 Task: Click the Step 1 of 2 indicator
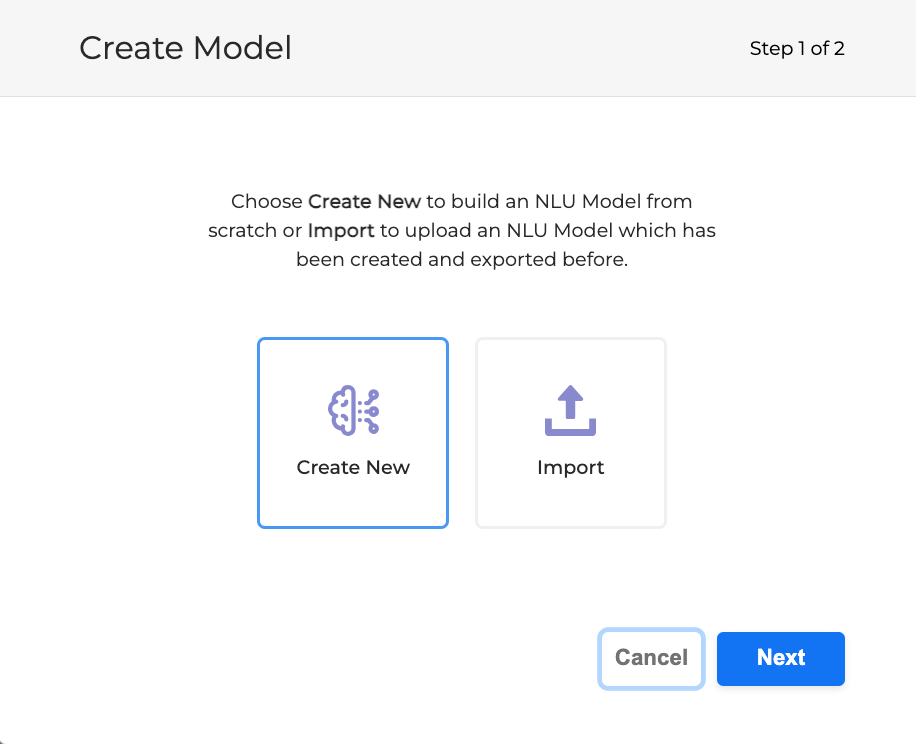tap(797, 47)
